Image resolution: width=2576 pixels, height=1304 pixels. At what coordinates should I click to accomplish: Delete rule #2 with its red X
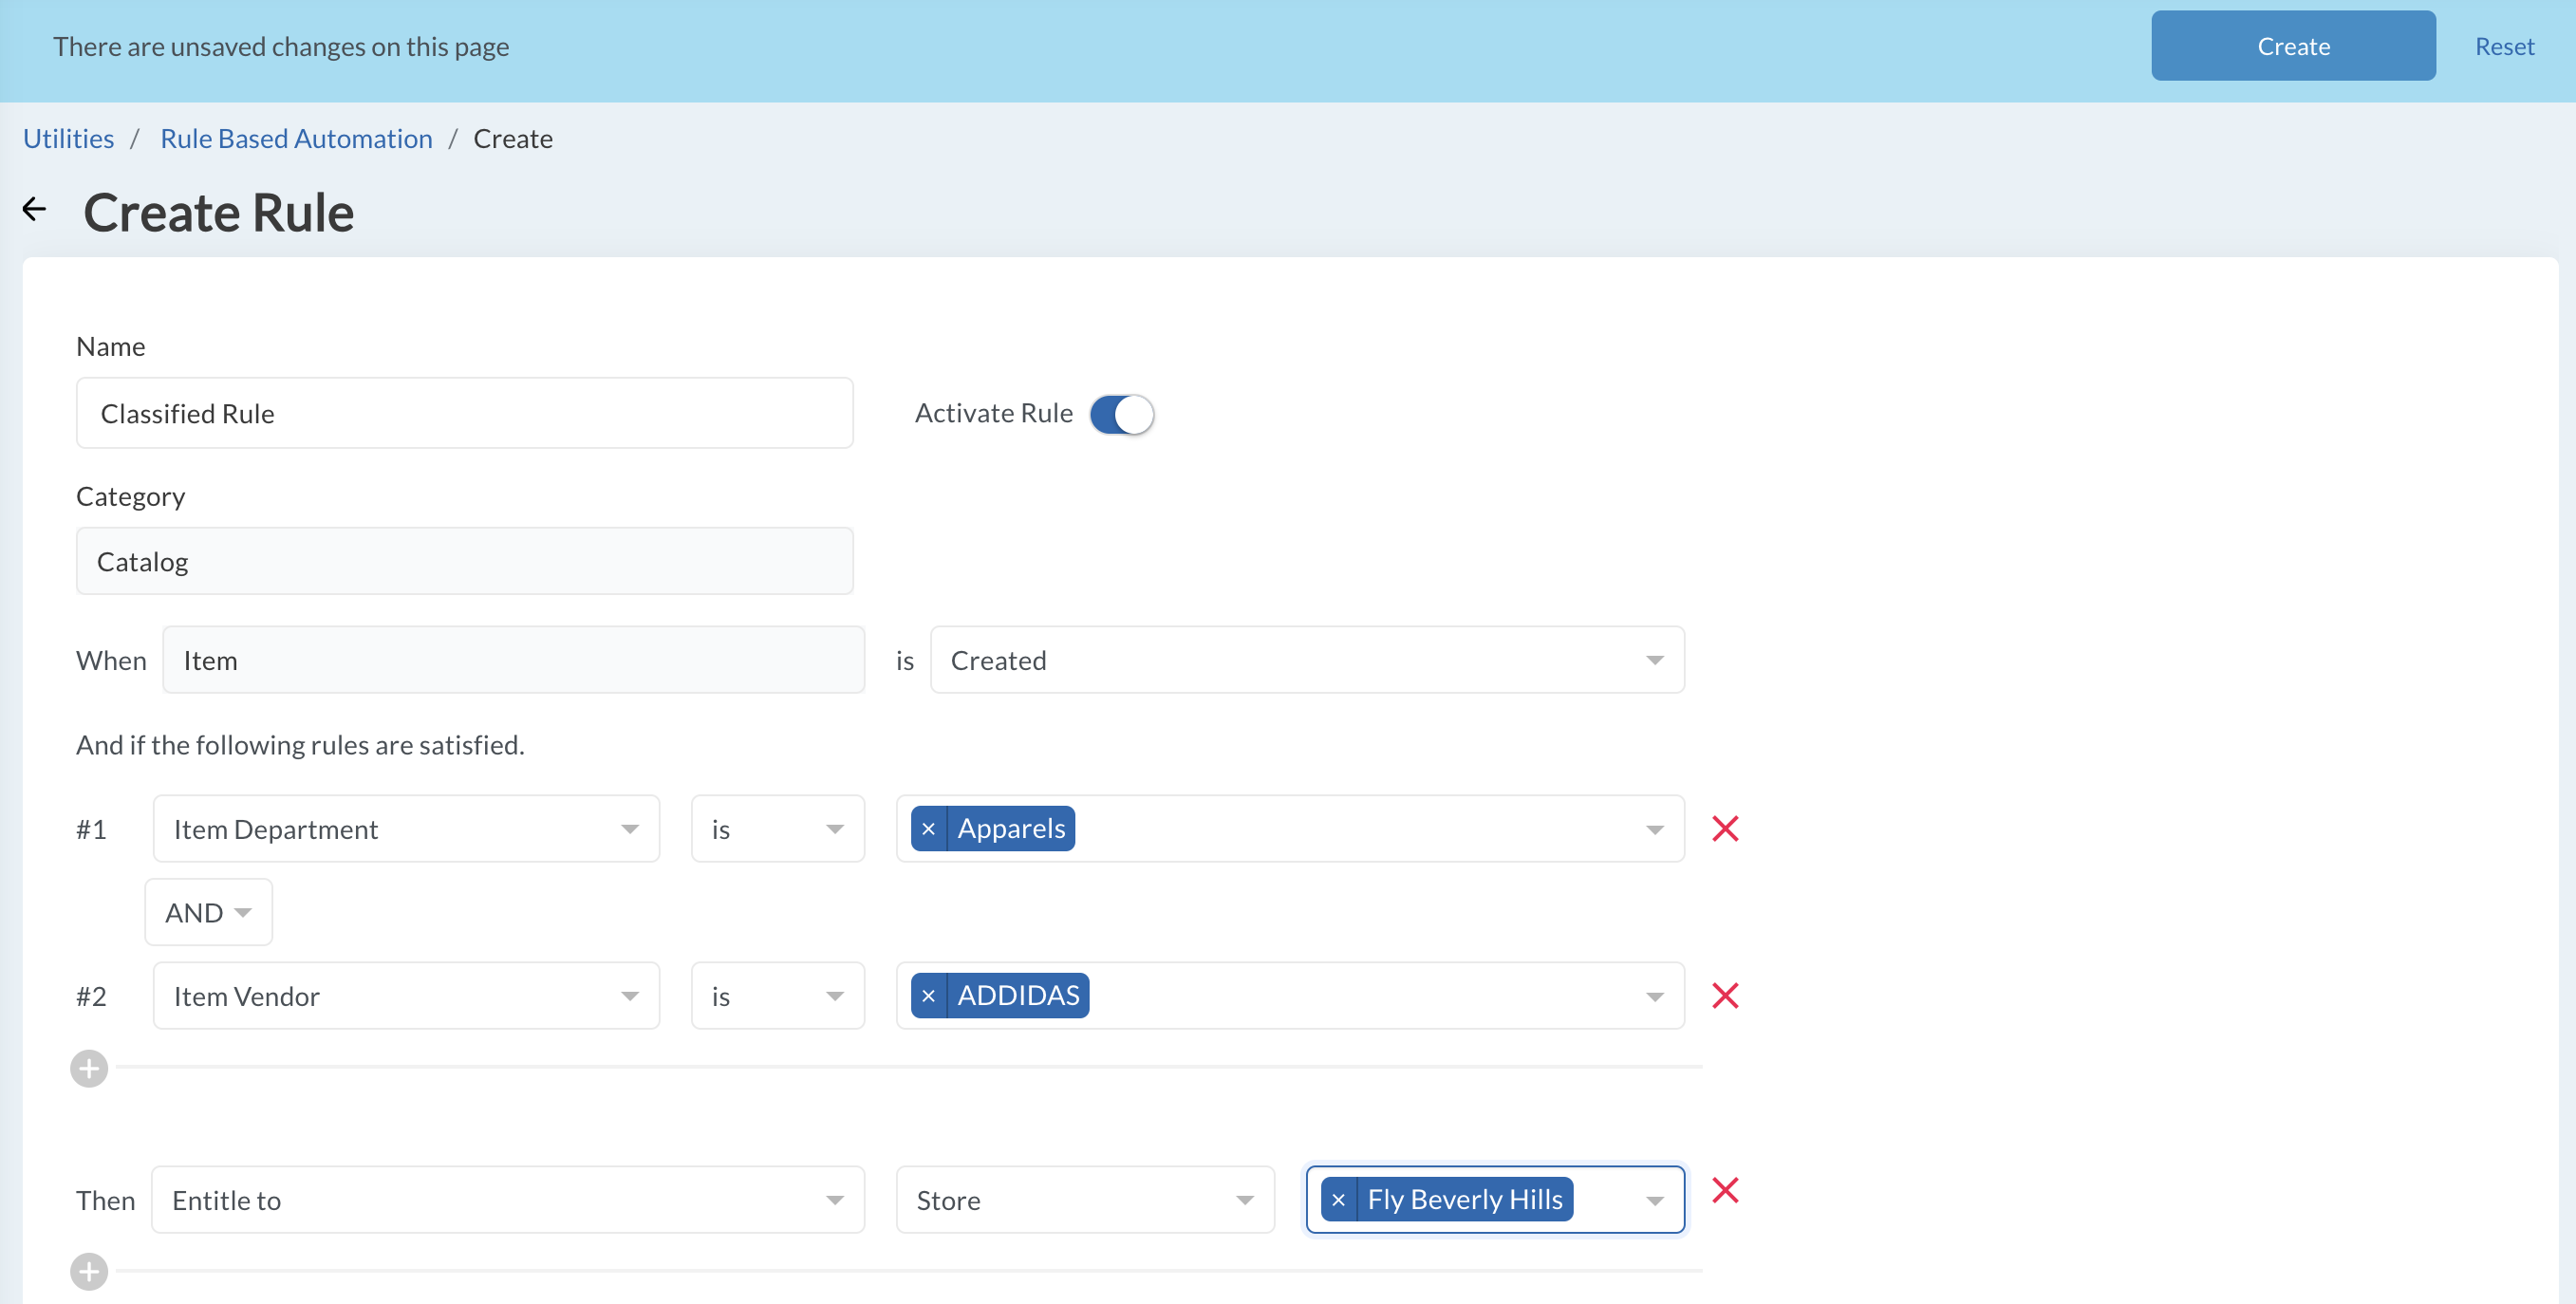coord(1725,996)
